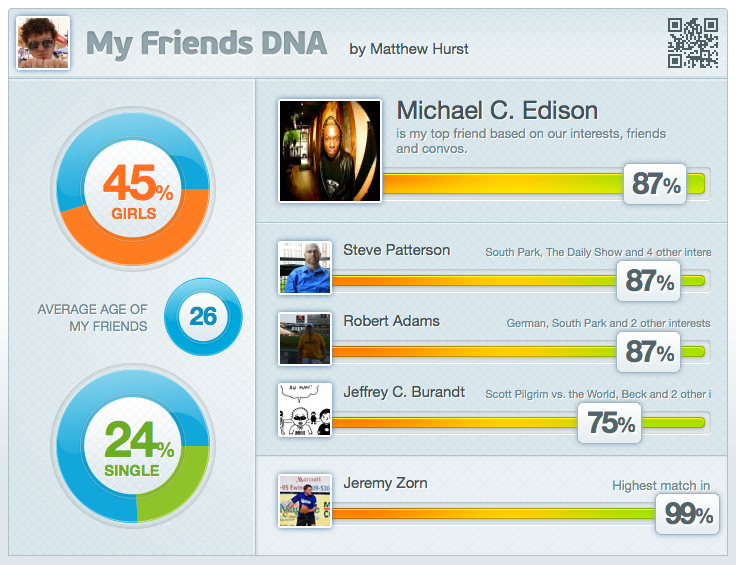
Task: Open Steve Patterson's name link
Action: pos(396,250)
